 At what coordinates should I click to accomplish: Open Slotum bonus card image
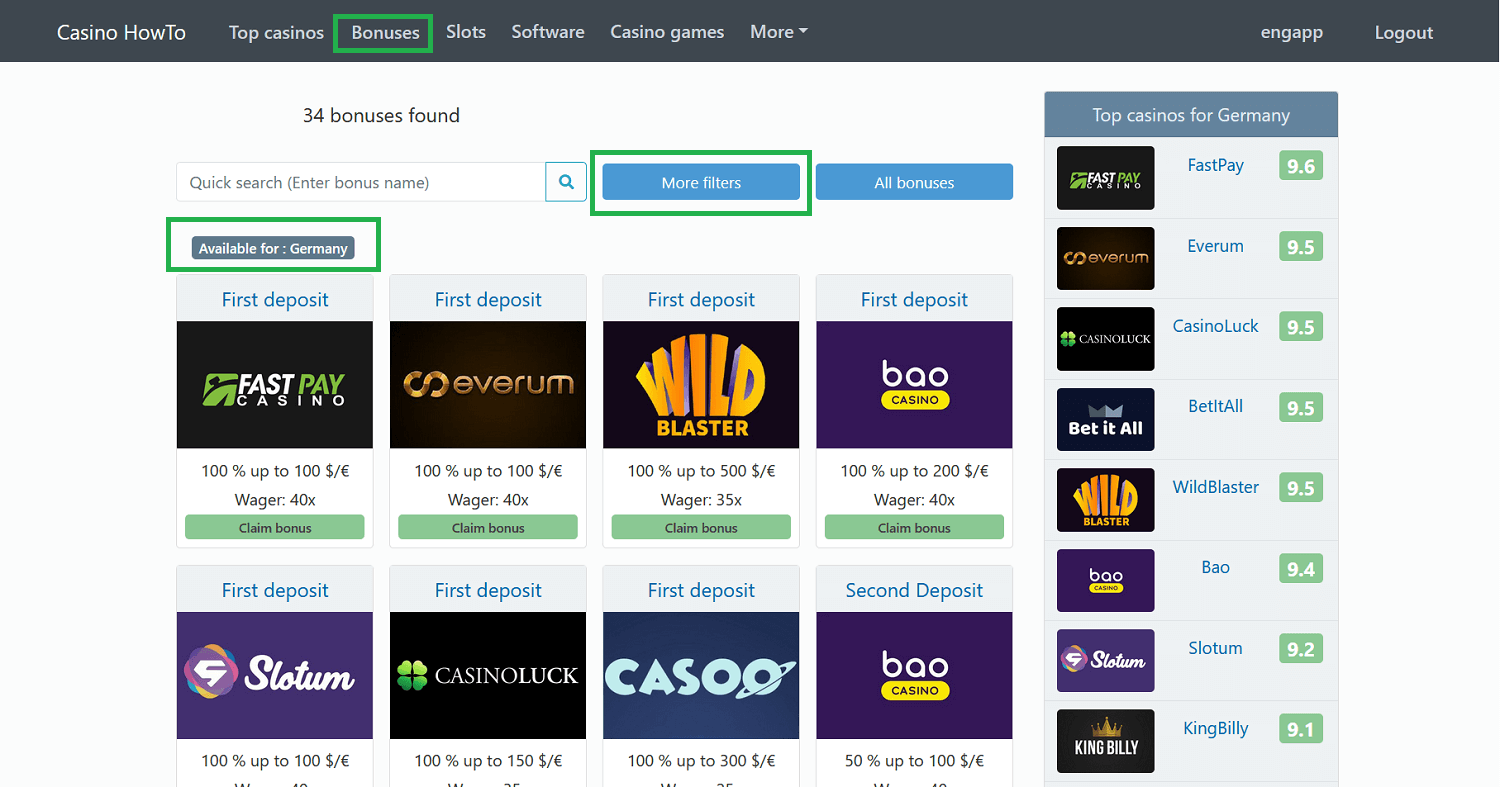click(x=275, y=676)
